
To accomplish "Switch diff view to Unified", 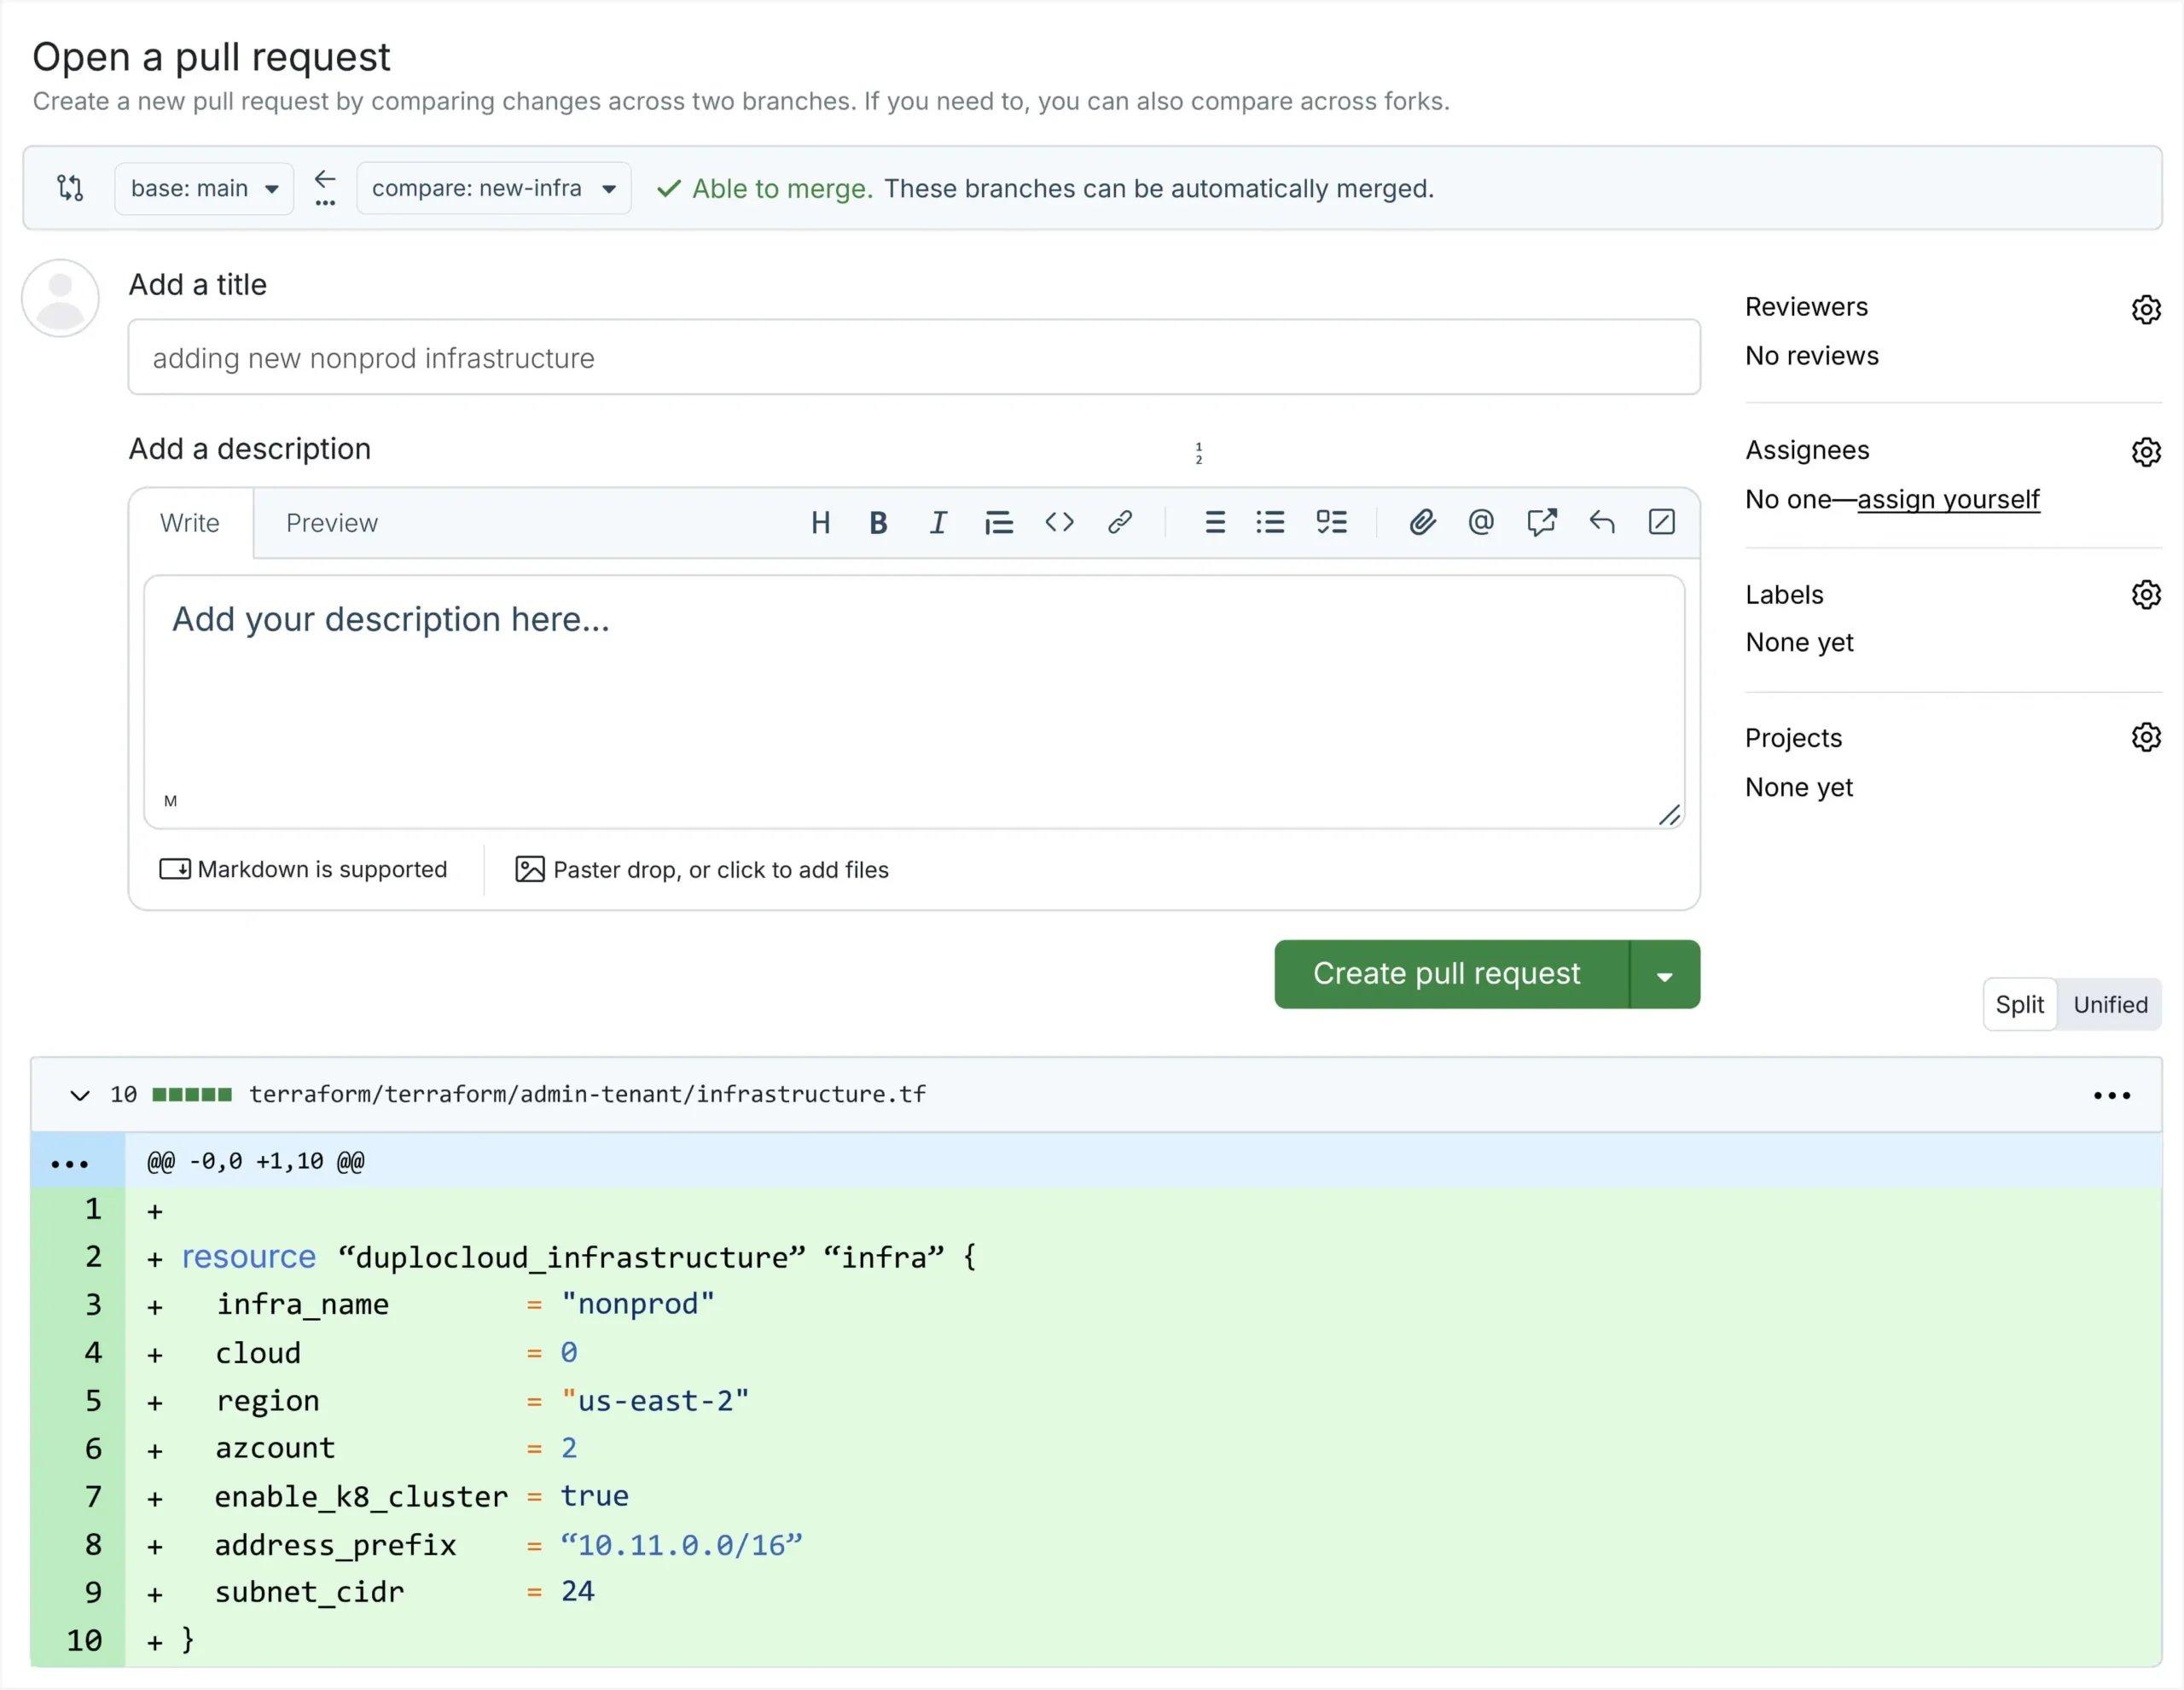I will [x=2110, y=1004].
